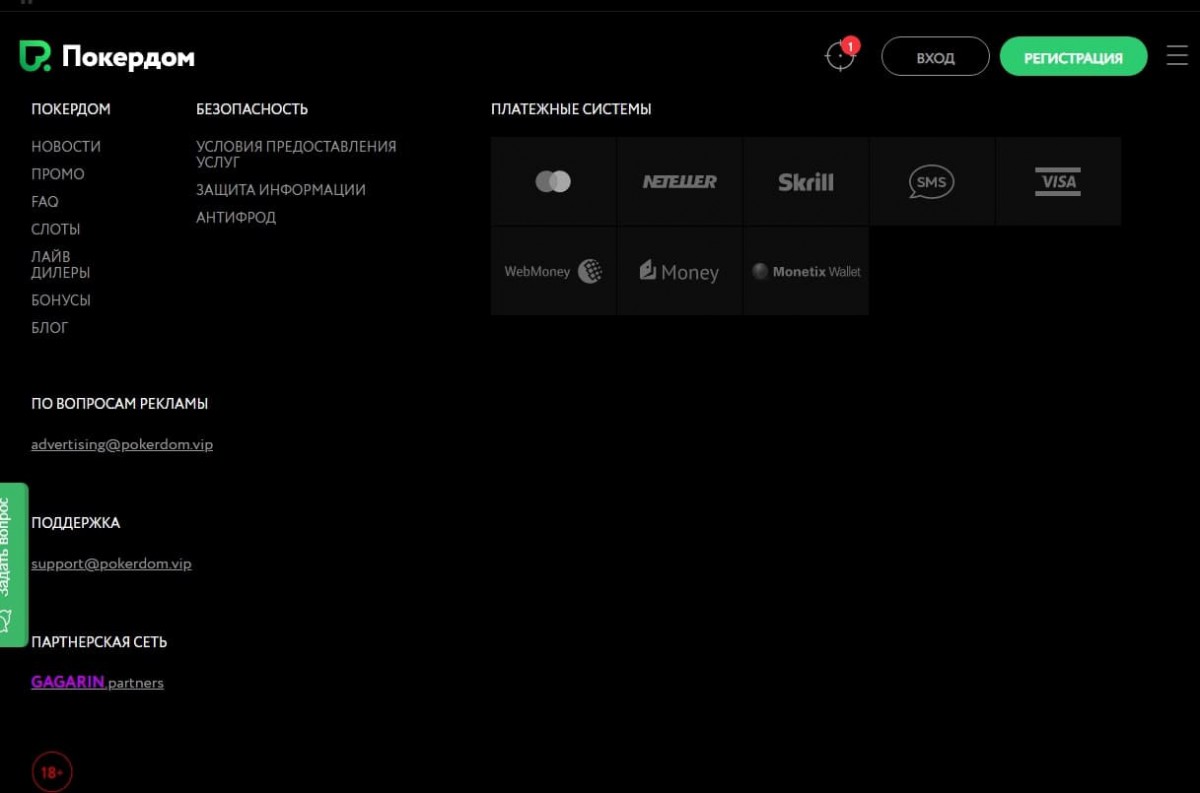Image resolution: width=1200 pixels, height=793 pixels.
Task: Choose the WebMoney payment tile
Action: [553, 271]
